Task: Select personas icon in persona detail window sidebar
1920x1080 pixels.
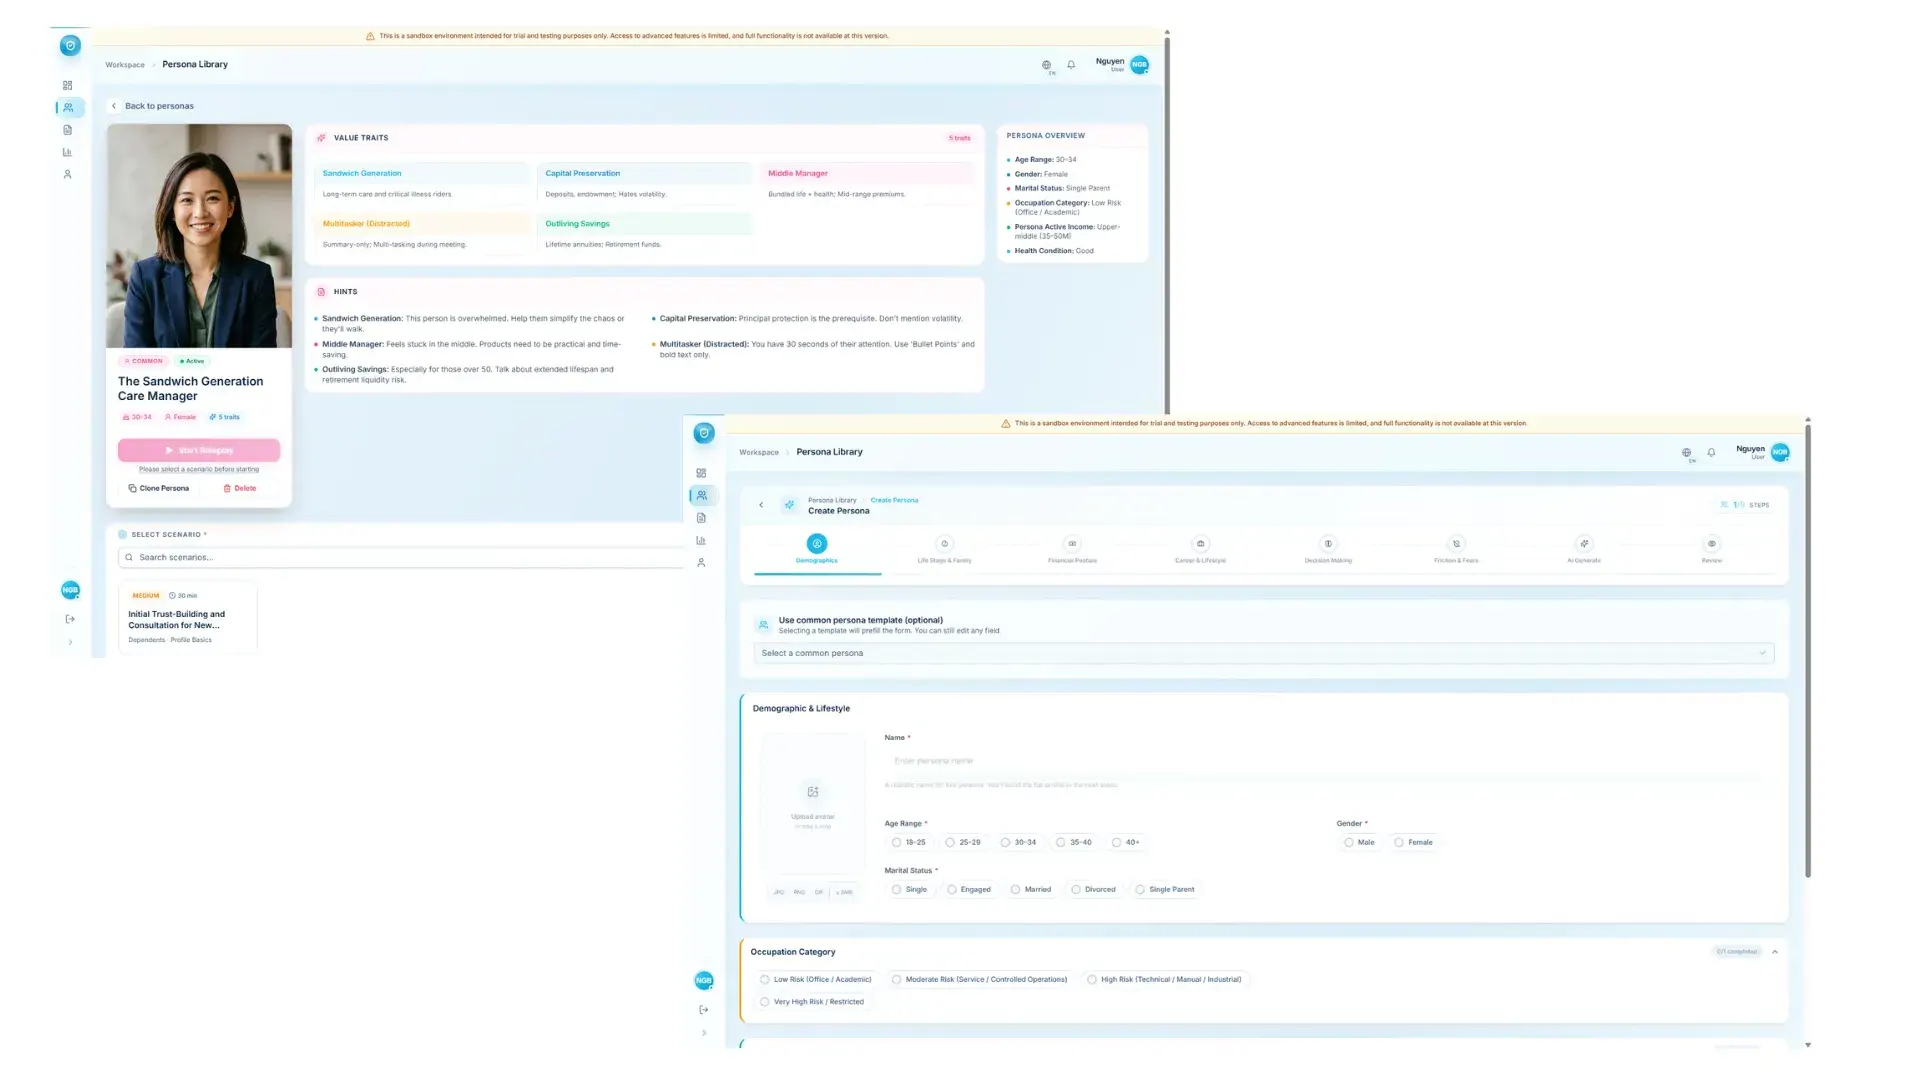Action: pyautogui.click(x=68, y=108)
